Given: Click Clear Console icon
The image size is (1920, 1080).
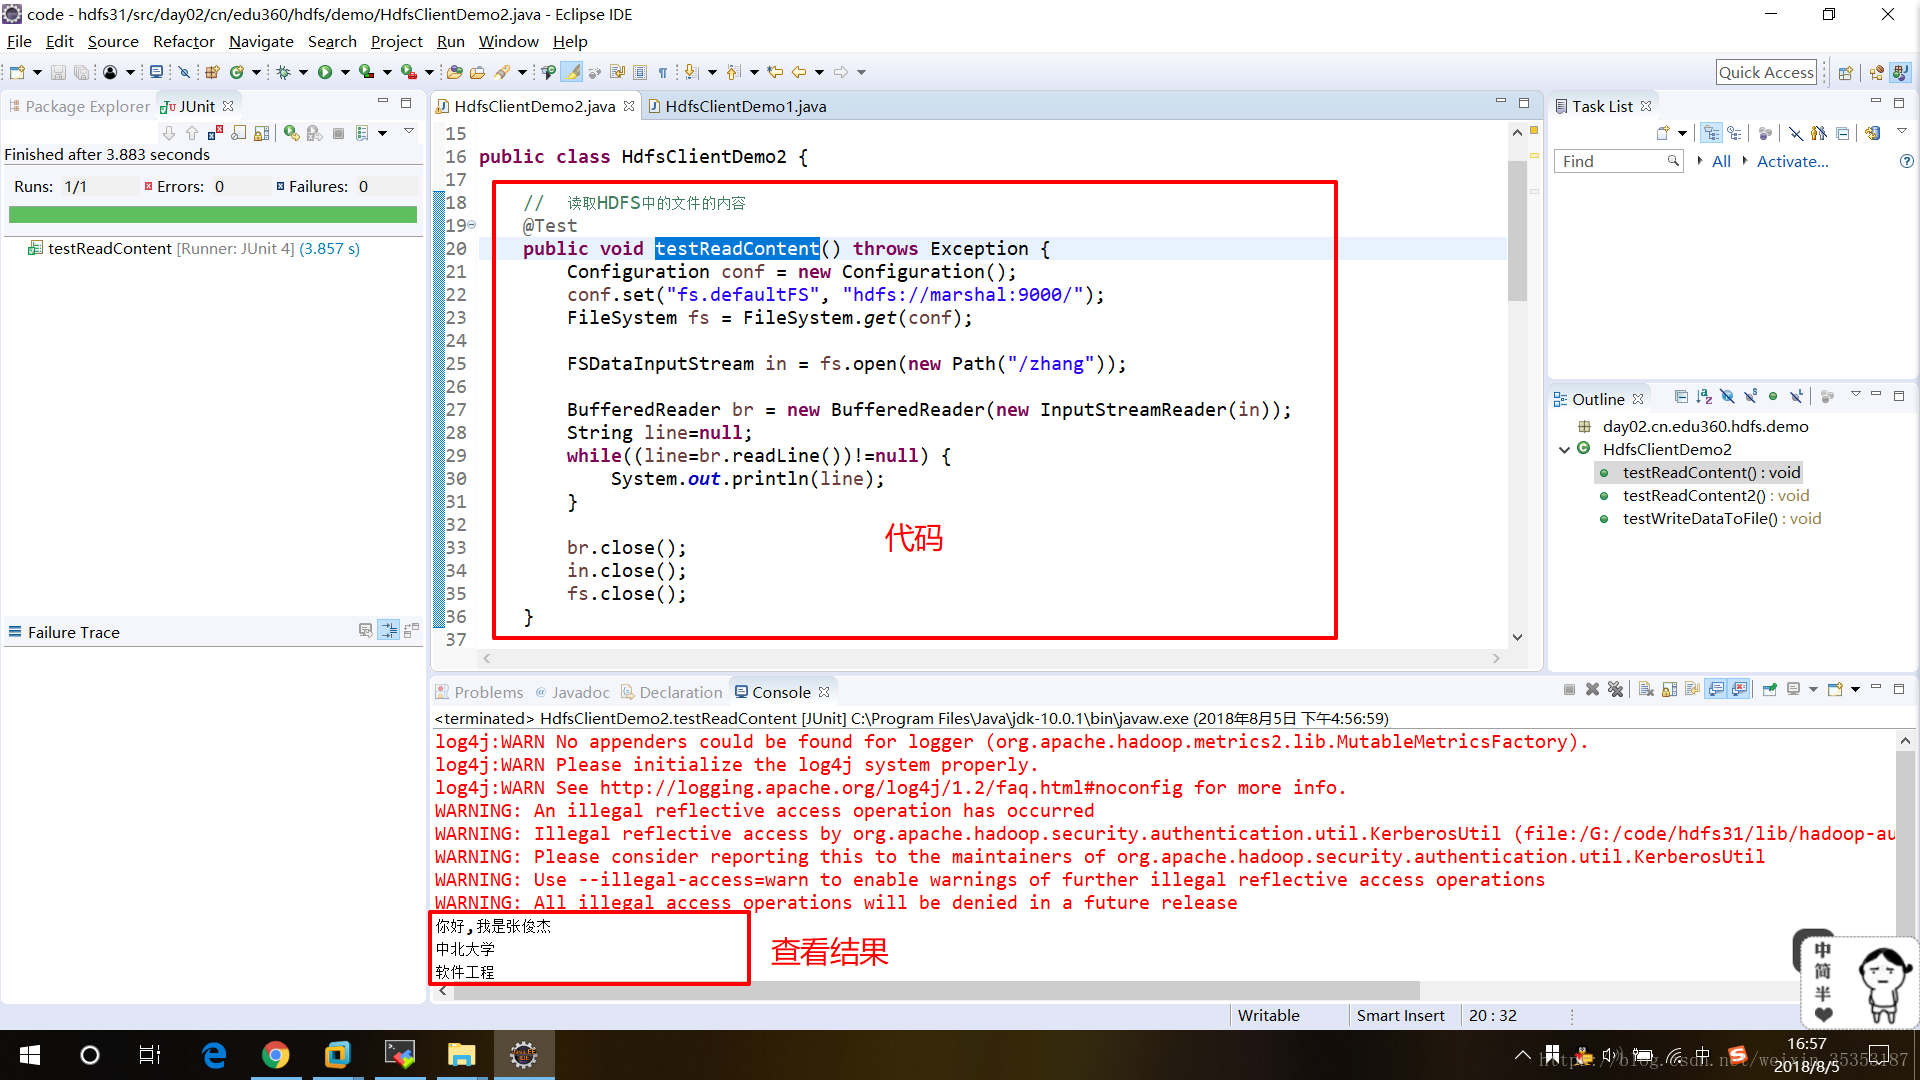Looking at the screenshot, I should click(1646, 689).
